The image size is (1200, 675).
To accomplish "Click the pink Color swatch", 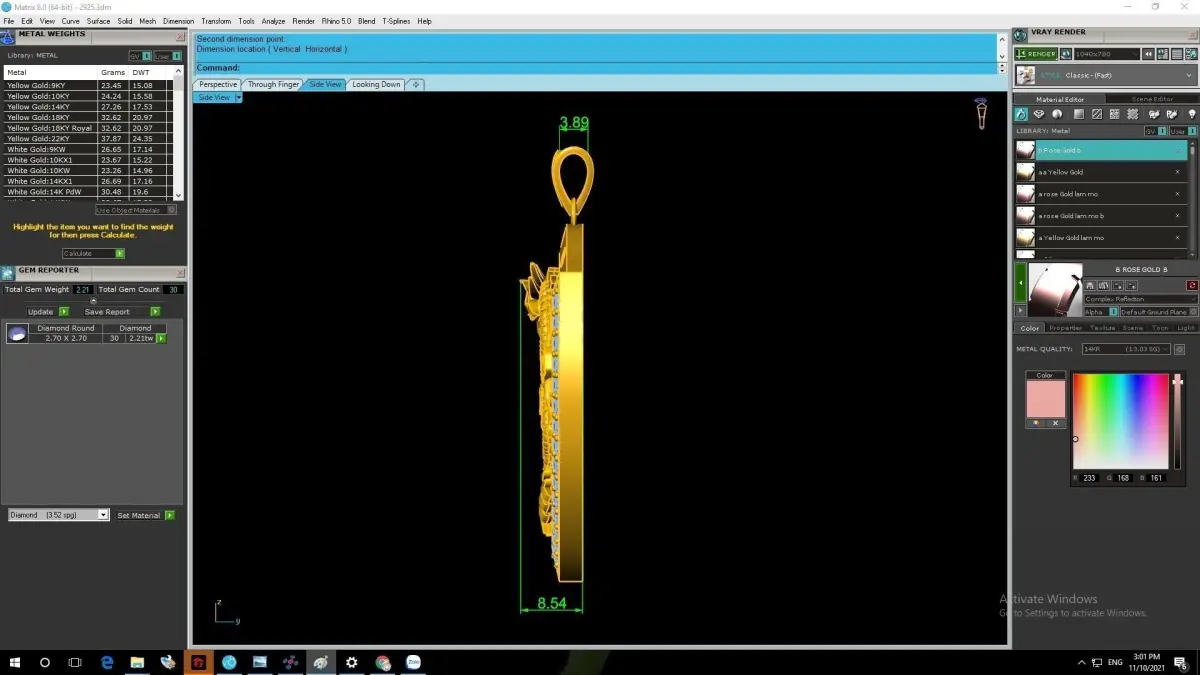I will (1045, 399).
